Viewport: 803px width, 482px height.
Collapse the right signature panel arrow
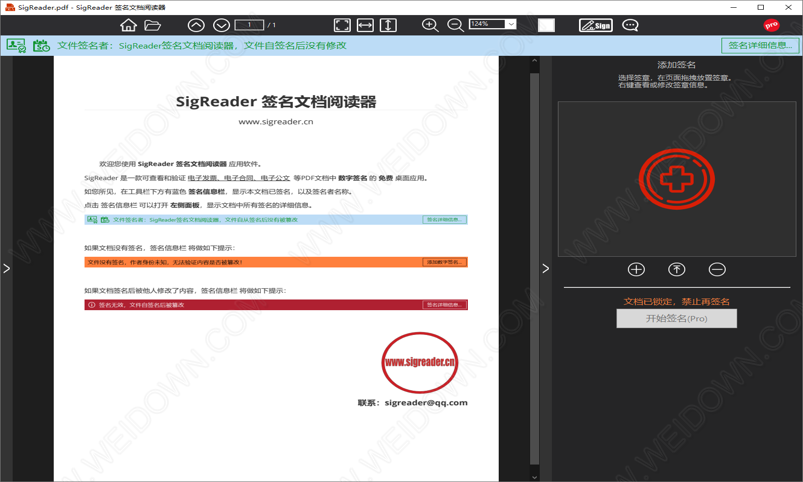point(545,268)
